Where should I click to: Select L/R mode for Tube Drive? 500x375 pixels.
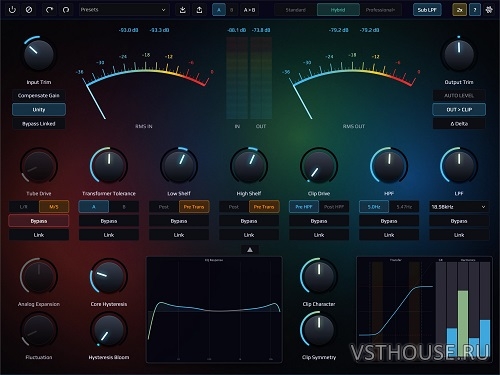coord(24,207)
